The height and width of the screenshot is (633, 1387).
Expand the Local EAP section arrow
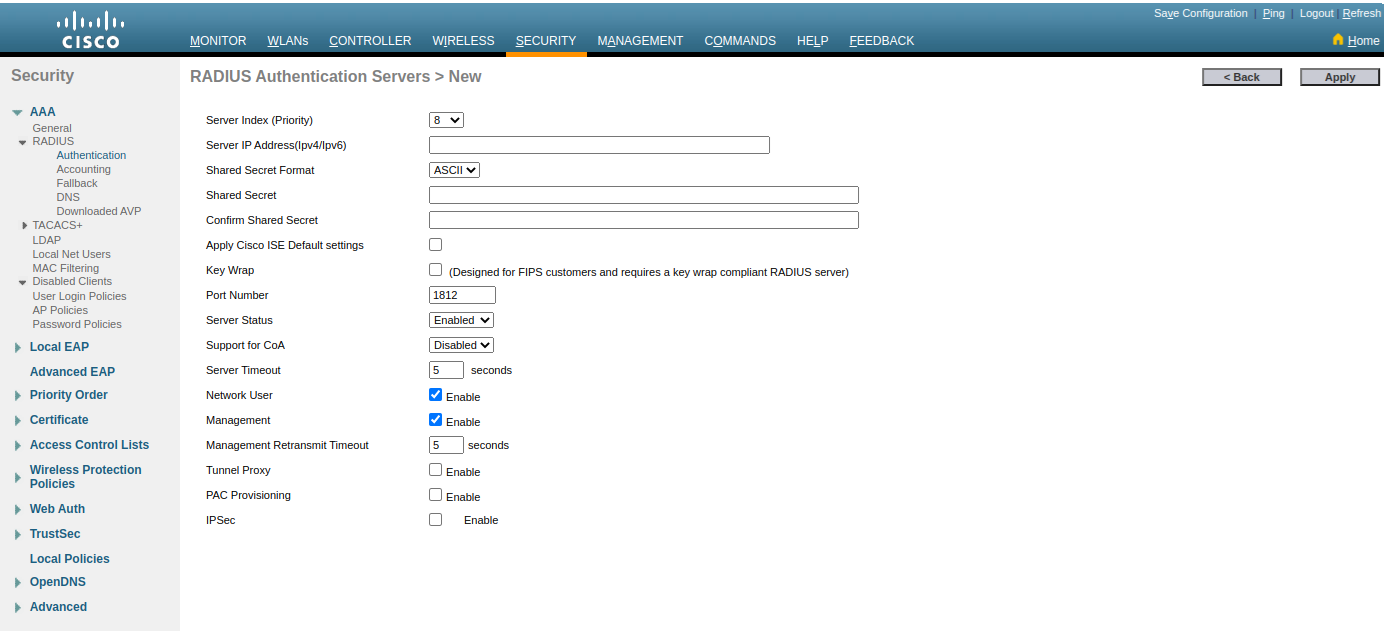(x=18, y=348)
